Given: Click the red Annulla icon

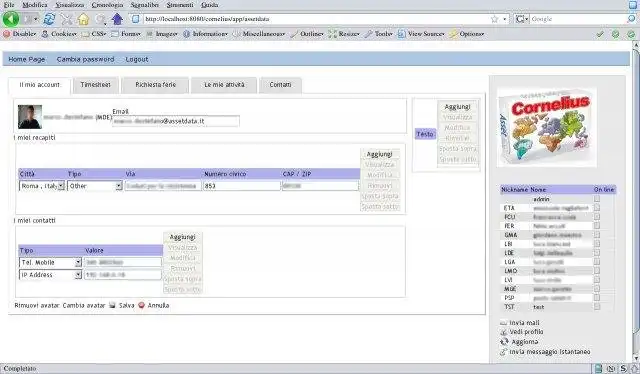Looking at the screenshot, I should [141, 305].
